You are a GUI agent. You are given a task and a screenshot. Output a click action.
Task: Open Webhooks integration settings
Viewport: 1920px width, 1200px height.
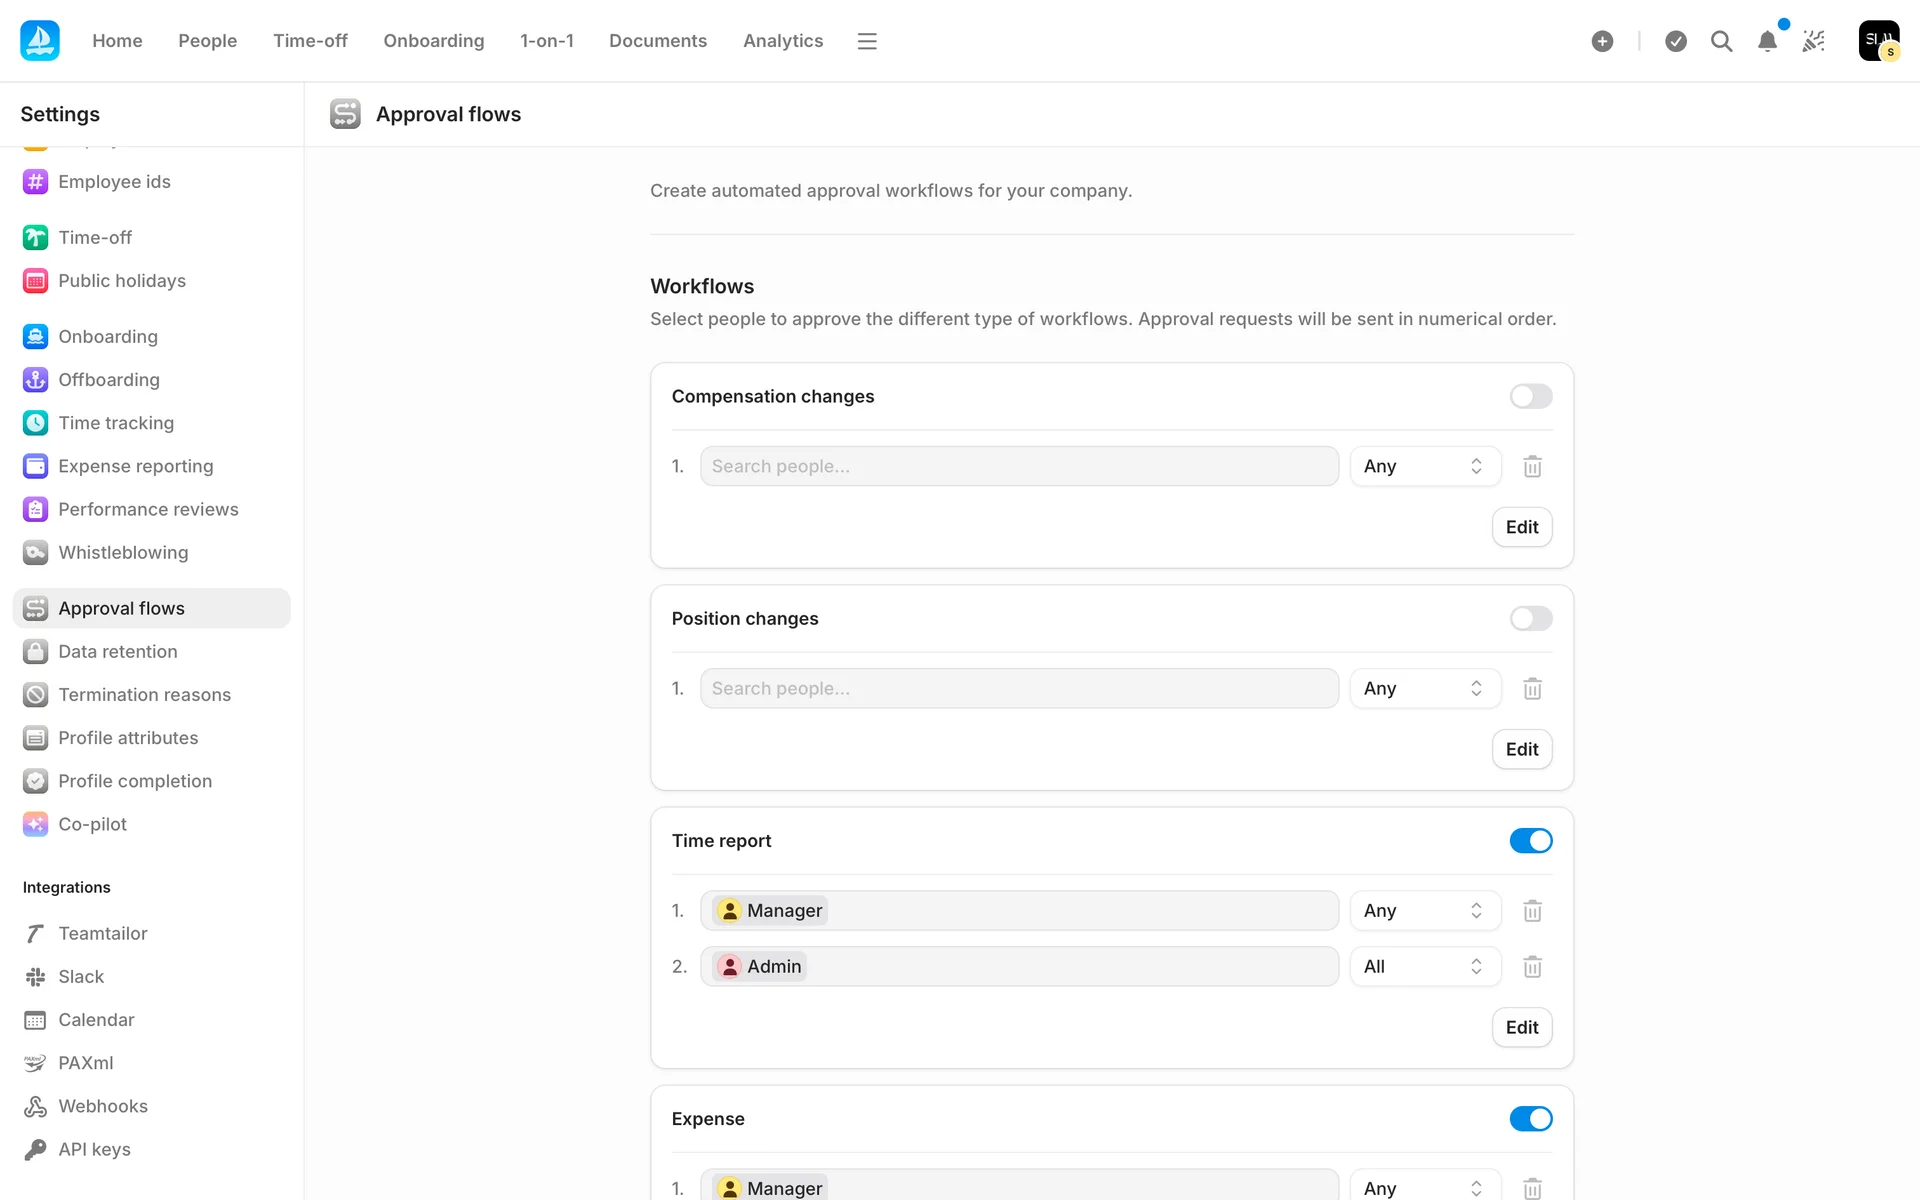[102, 1106]
